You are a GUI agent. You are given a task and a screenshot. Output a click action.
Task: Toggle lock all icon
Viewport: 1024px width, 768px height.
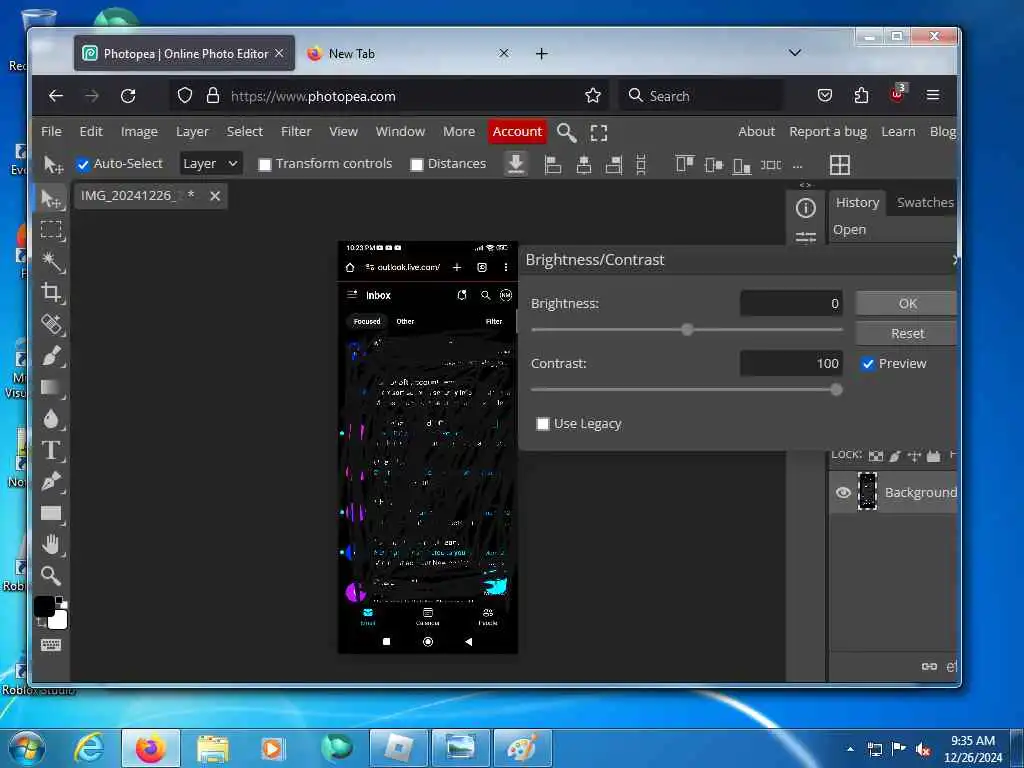(x=933, y=455)
